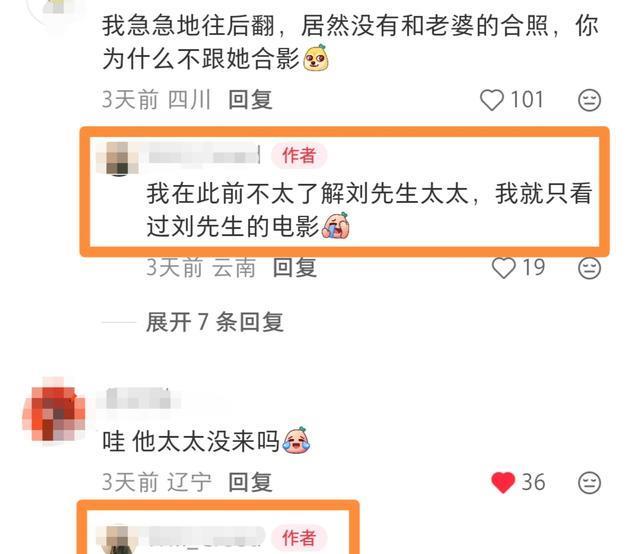Reply (回复) to the author's Yunnan comment
The height and width of the screenshot is (554, 640).
pyautogui.click(x=295, y=268)
